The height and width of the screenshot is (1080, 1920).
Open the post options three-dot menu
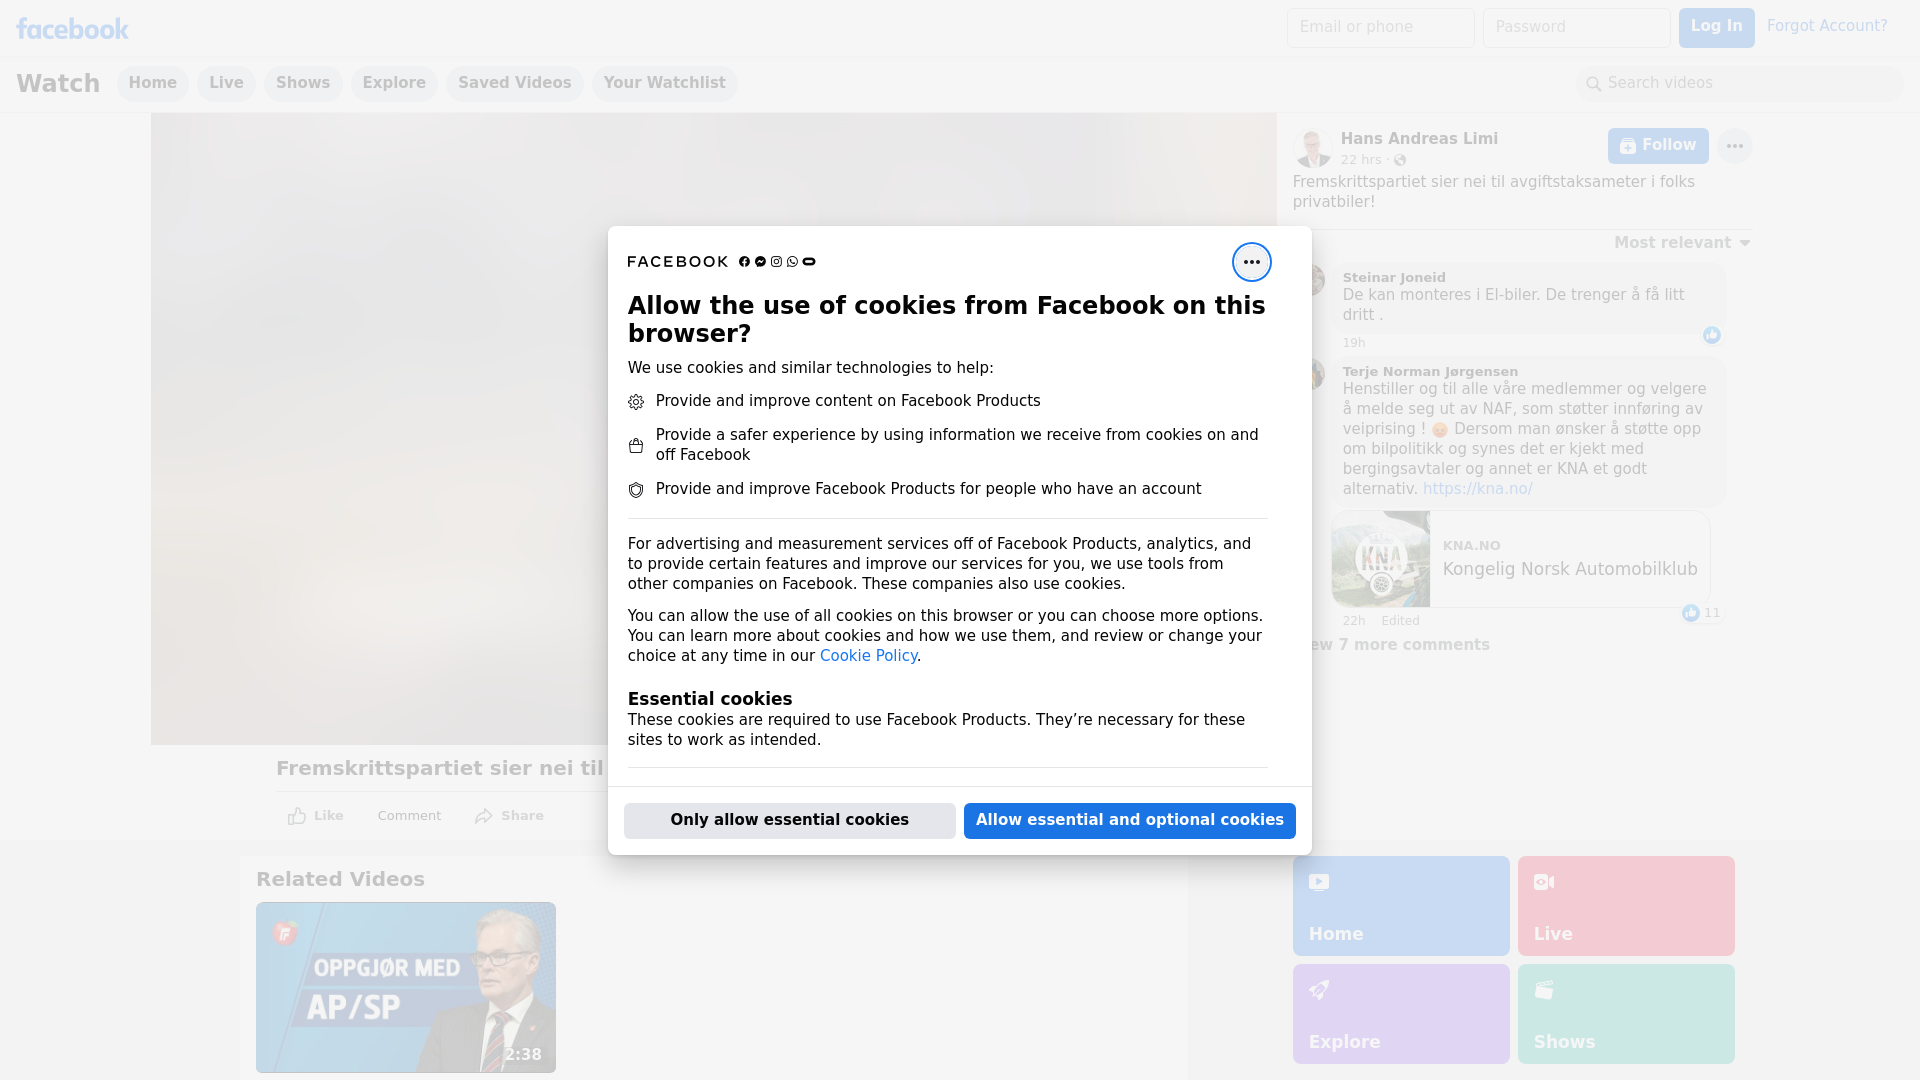[1734, 146]
